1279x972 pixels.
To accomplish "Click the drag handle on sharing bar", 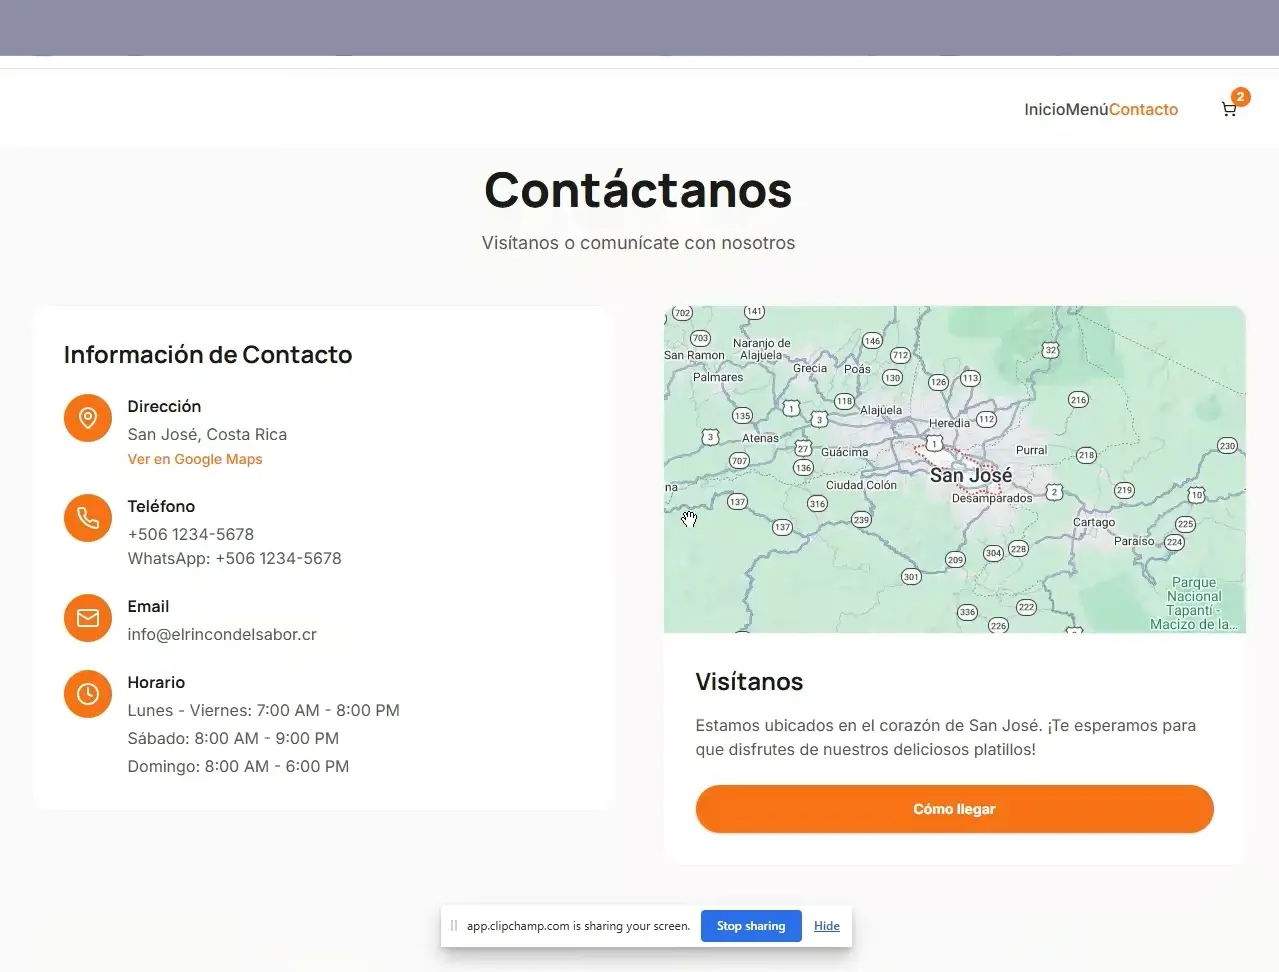I will pos(454,926).
